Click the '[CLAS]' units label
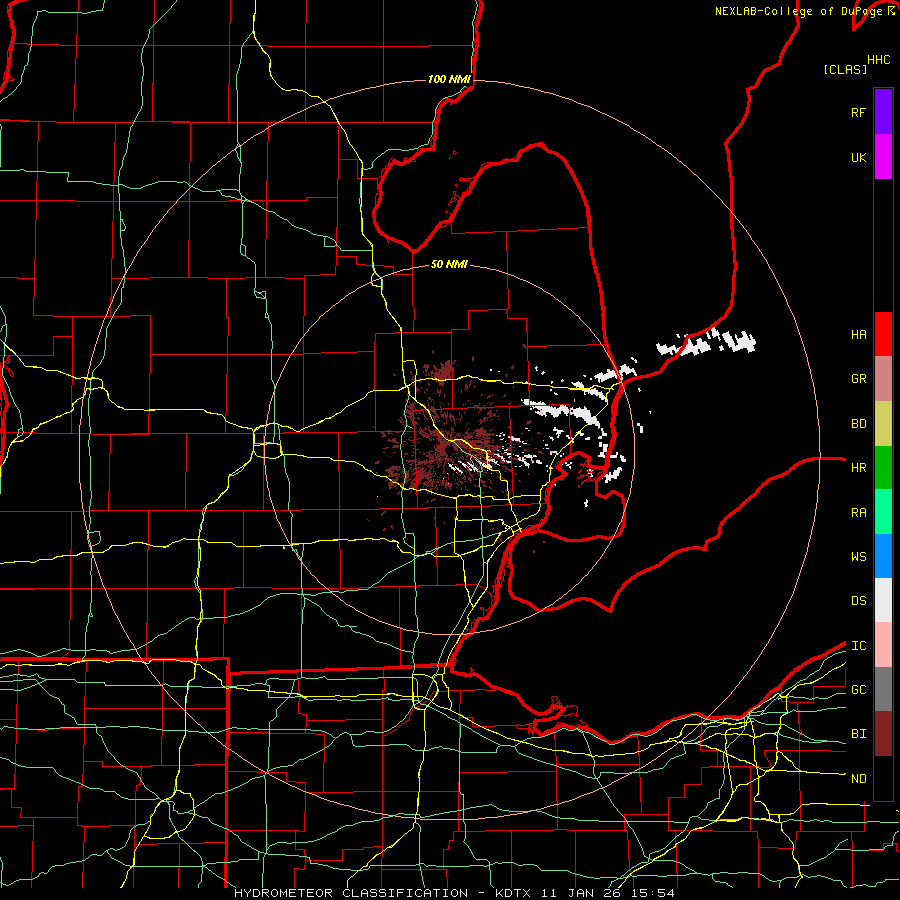This screenshot has width=900, height=900. [x=845, y=69]
